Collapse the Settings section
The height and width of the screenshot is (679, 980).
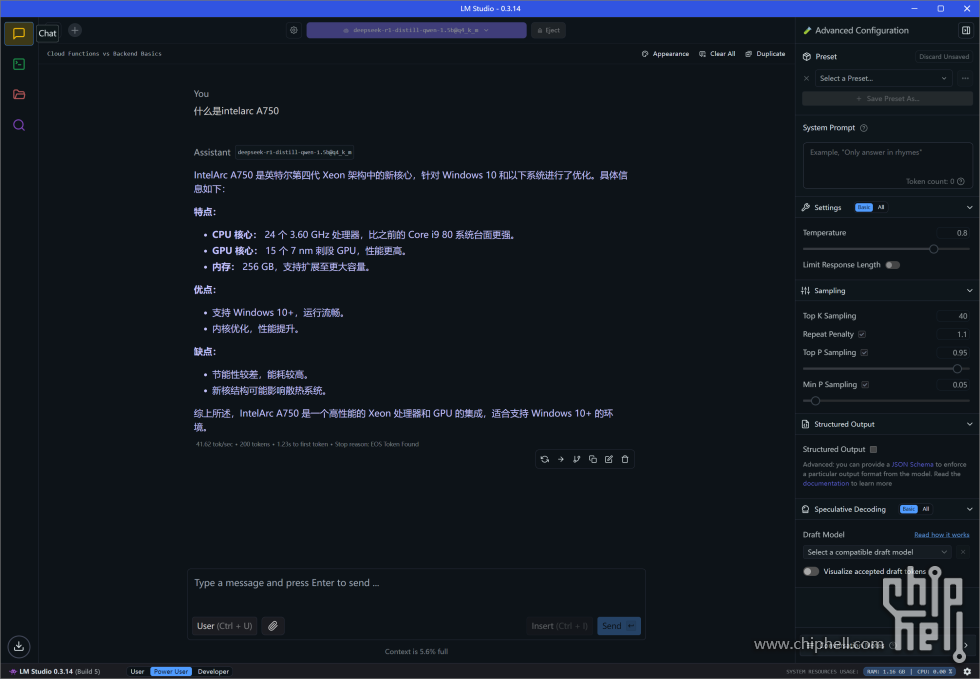969,208
